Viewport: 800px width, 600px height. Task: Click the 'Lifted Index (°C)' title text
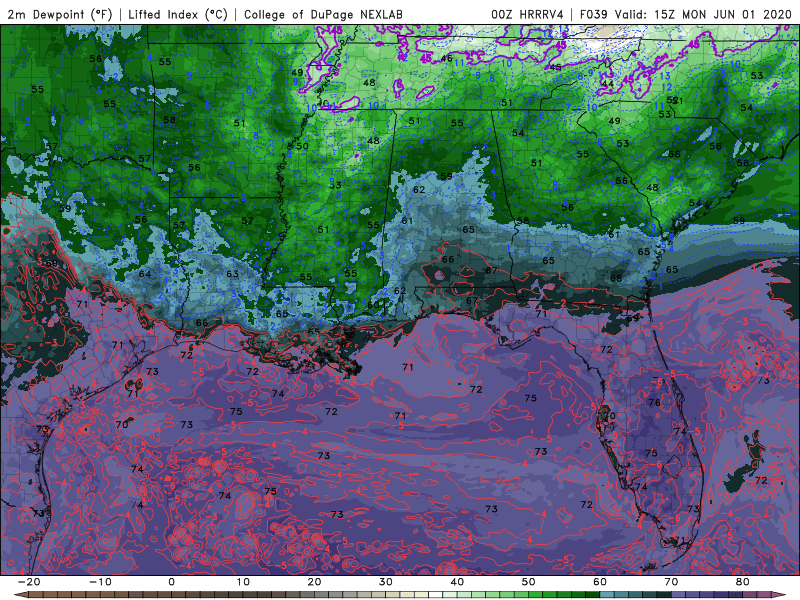click(x=178, y=15)
